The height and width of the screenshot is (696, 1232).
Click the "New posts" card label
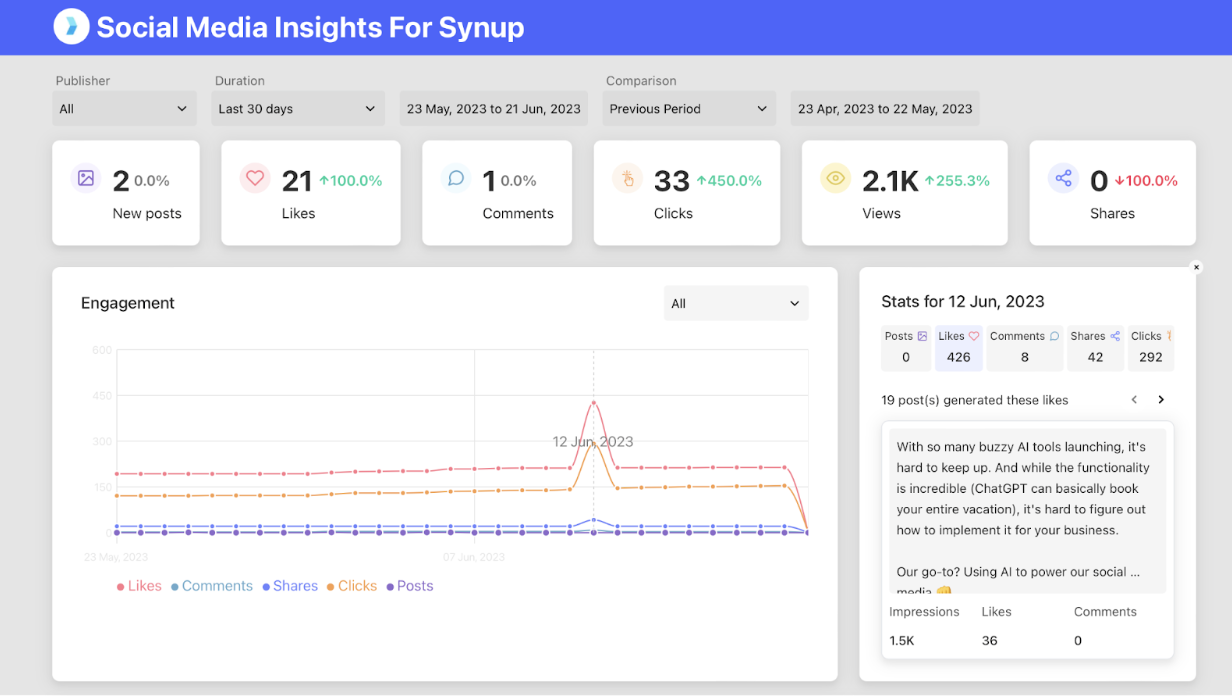[x=147, y=213]
